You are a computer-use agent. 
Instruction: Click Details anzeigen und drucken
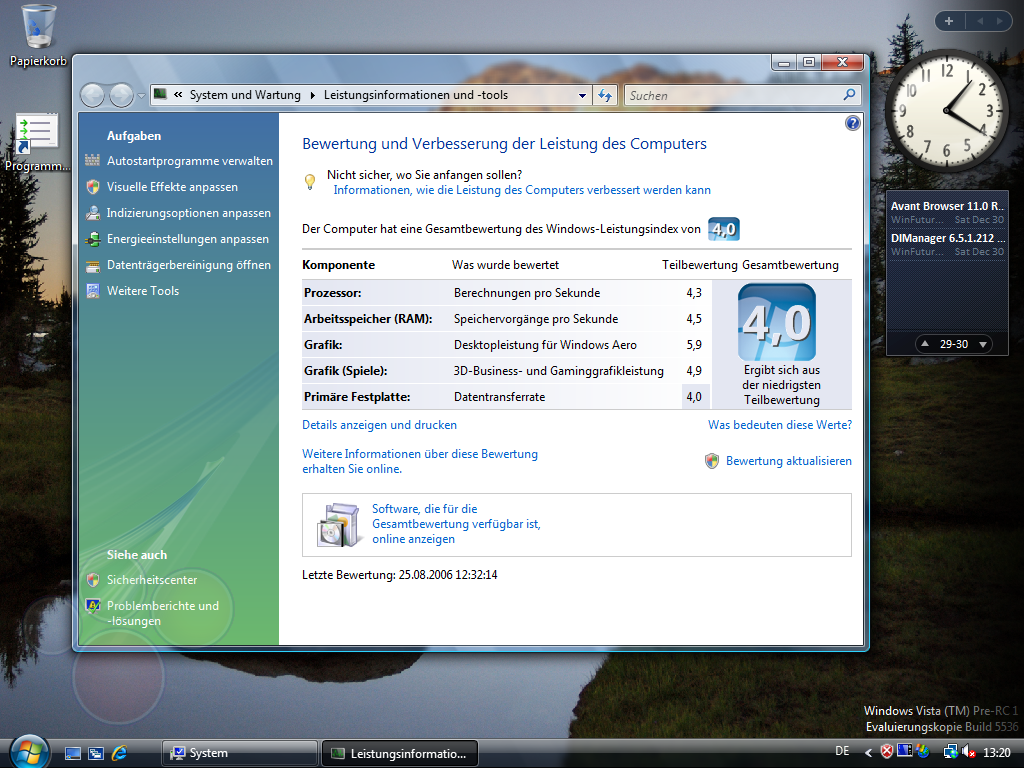click(x=379, y=425)
